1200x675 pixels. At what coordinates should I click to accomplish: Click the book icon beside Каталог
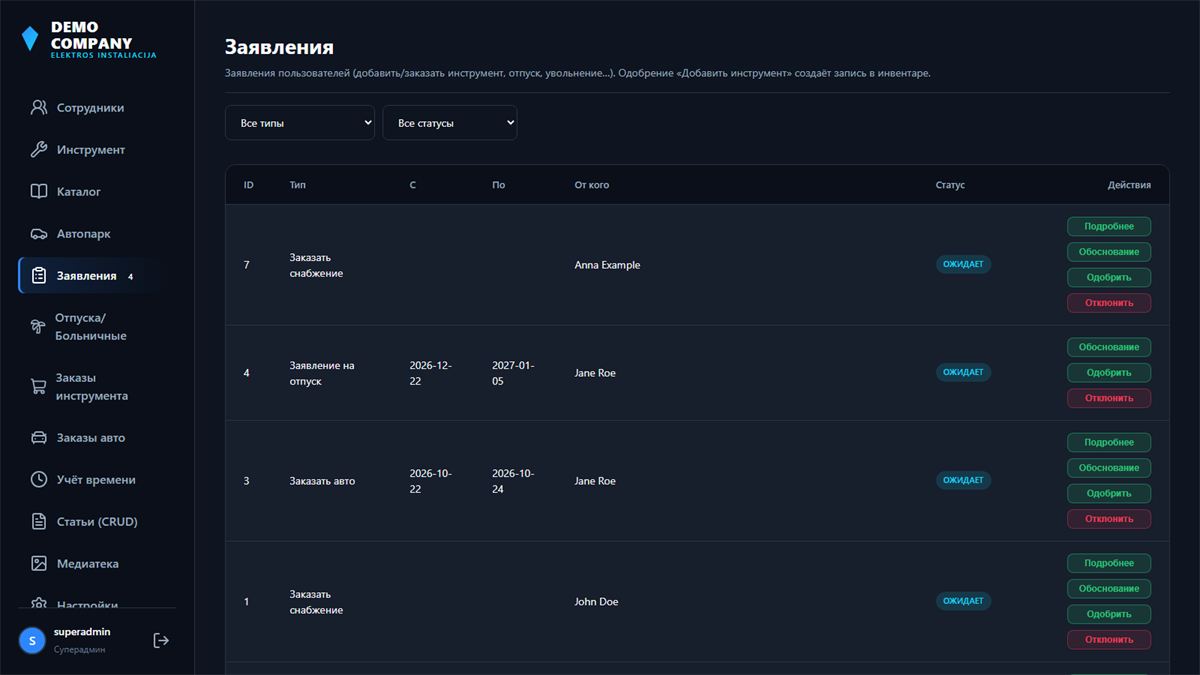[x=39, y=192]
